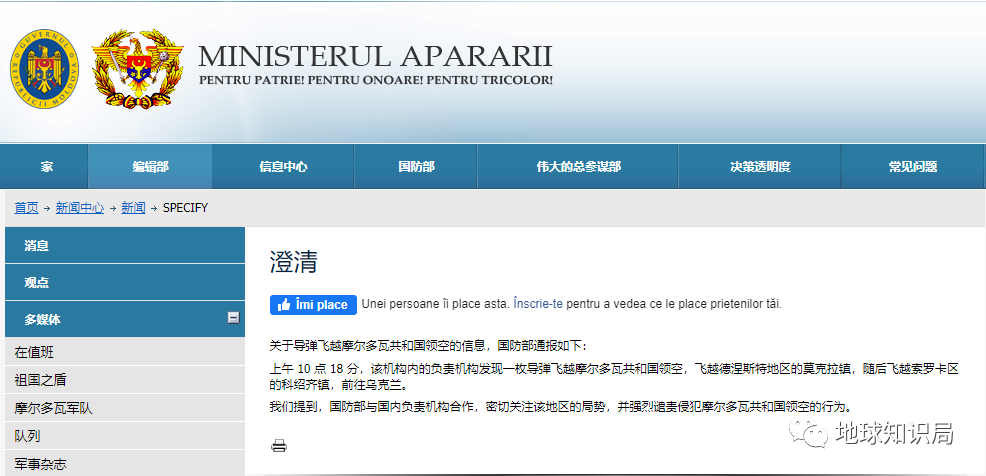Select 消息 in the sidebar menu
This screenshot has height=476, width=986.
(125, 245)
